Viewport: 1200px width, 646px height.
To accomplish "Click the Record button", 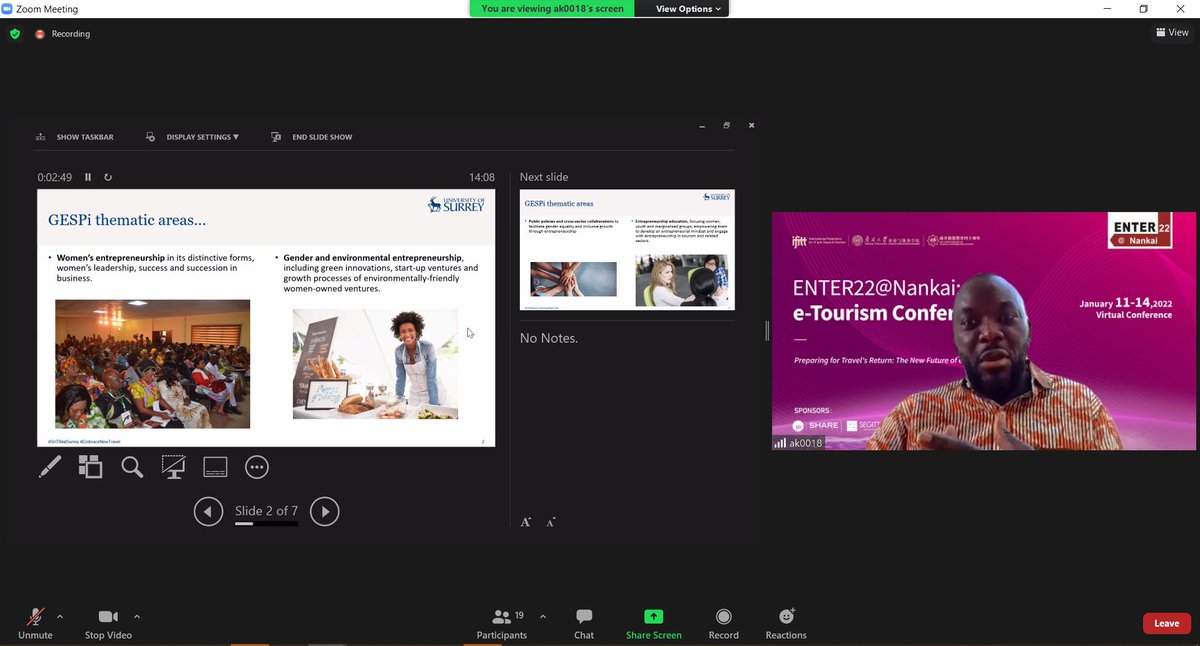I will click(724, 624).
